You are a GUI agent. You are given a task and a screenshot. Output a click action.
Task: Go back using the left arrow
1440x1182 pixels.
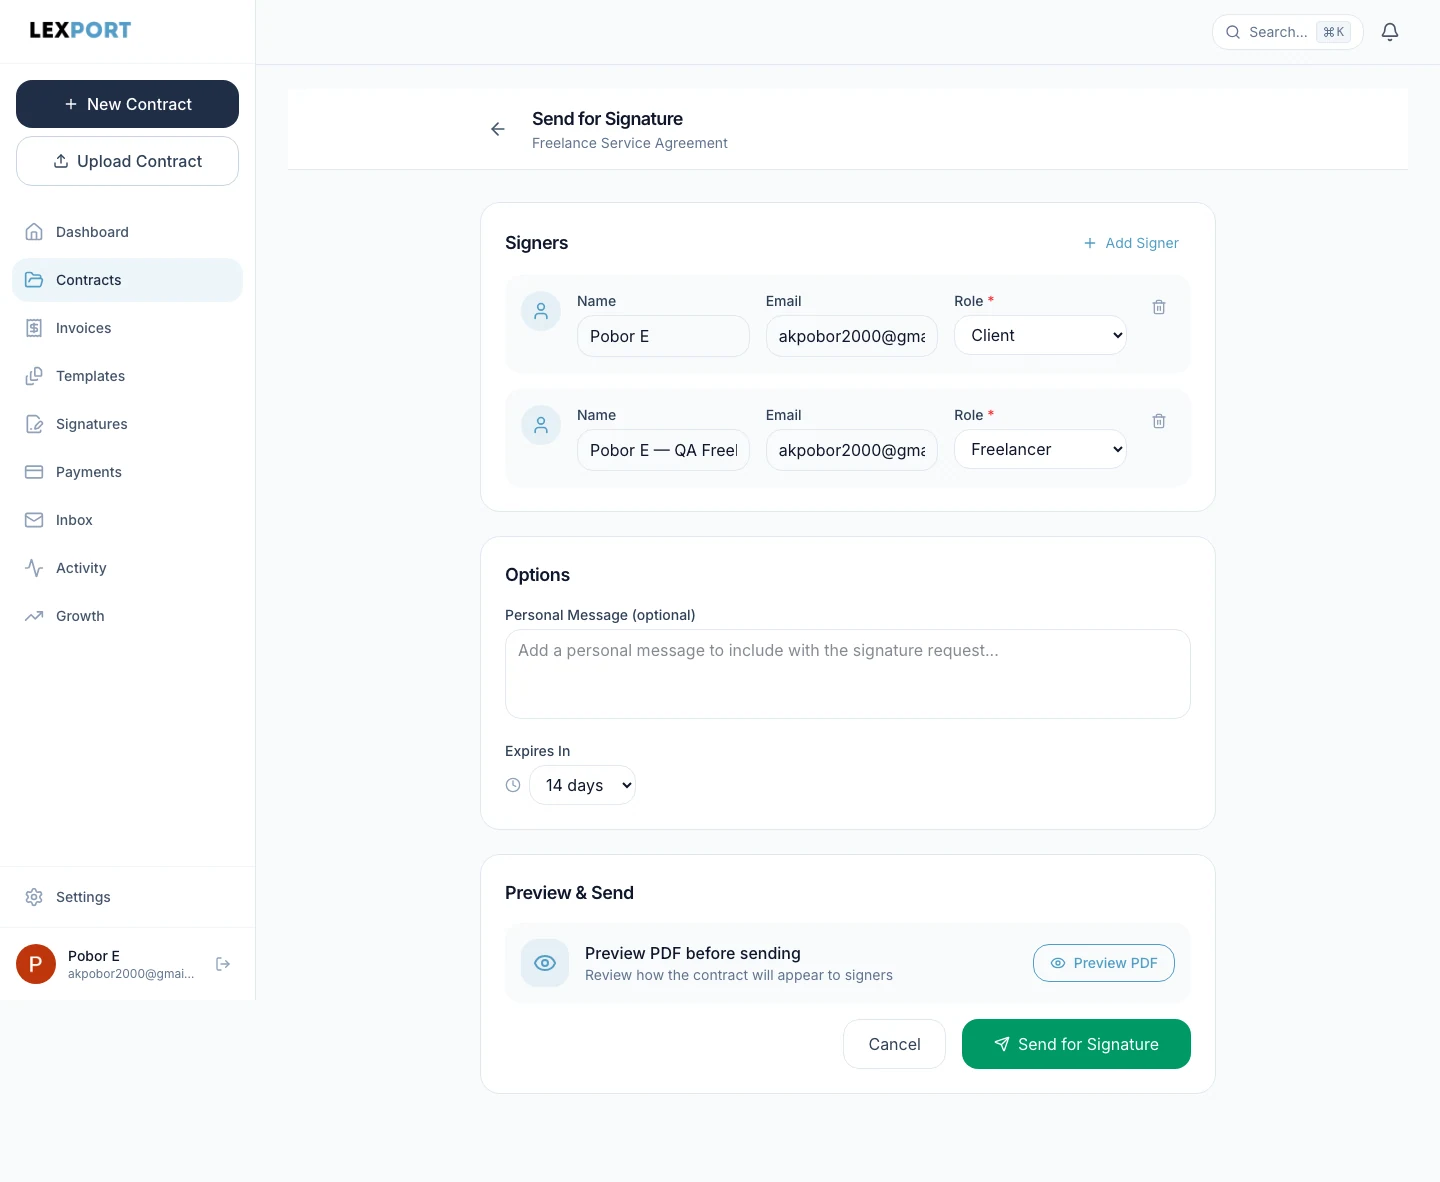coord(498,129)
